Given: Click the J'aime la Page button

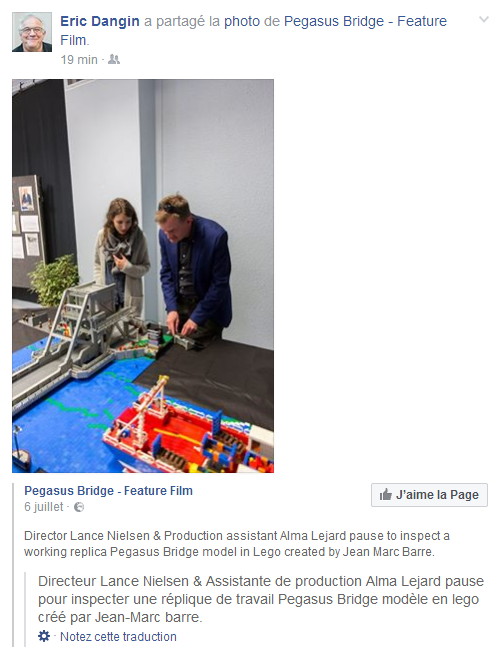Looking at the screenshot, I should pyautogui.click(x=429, y=495).
